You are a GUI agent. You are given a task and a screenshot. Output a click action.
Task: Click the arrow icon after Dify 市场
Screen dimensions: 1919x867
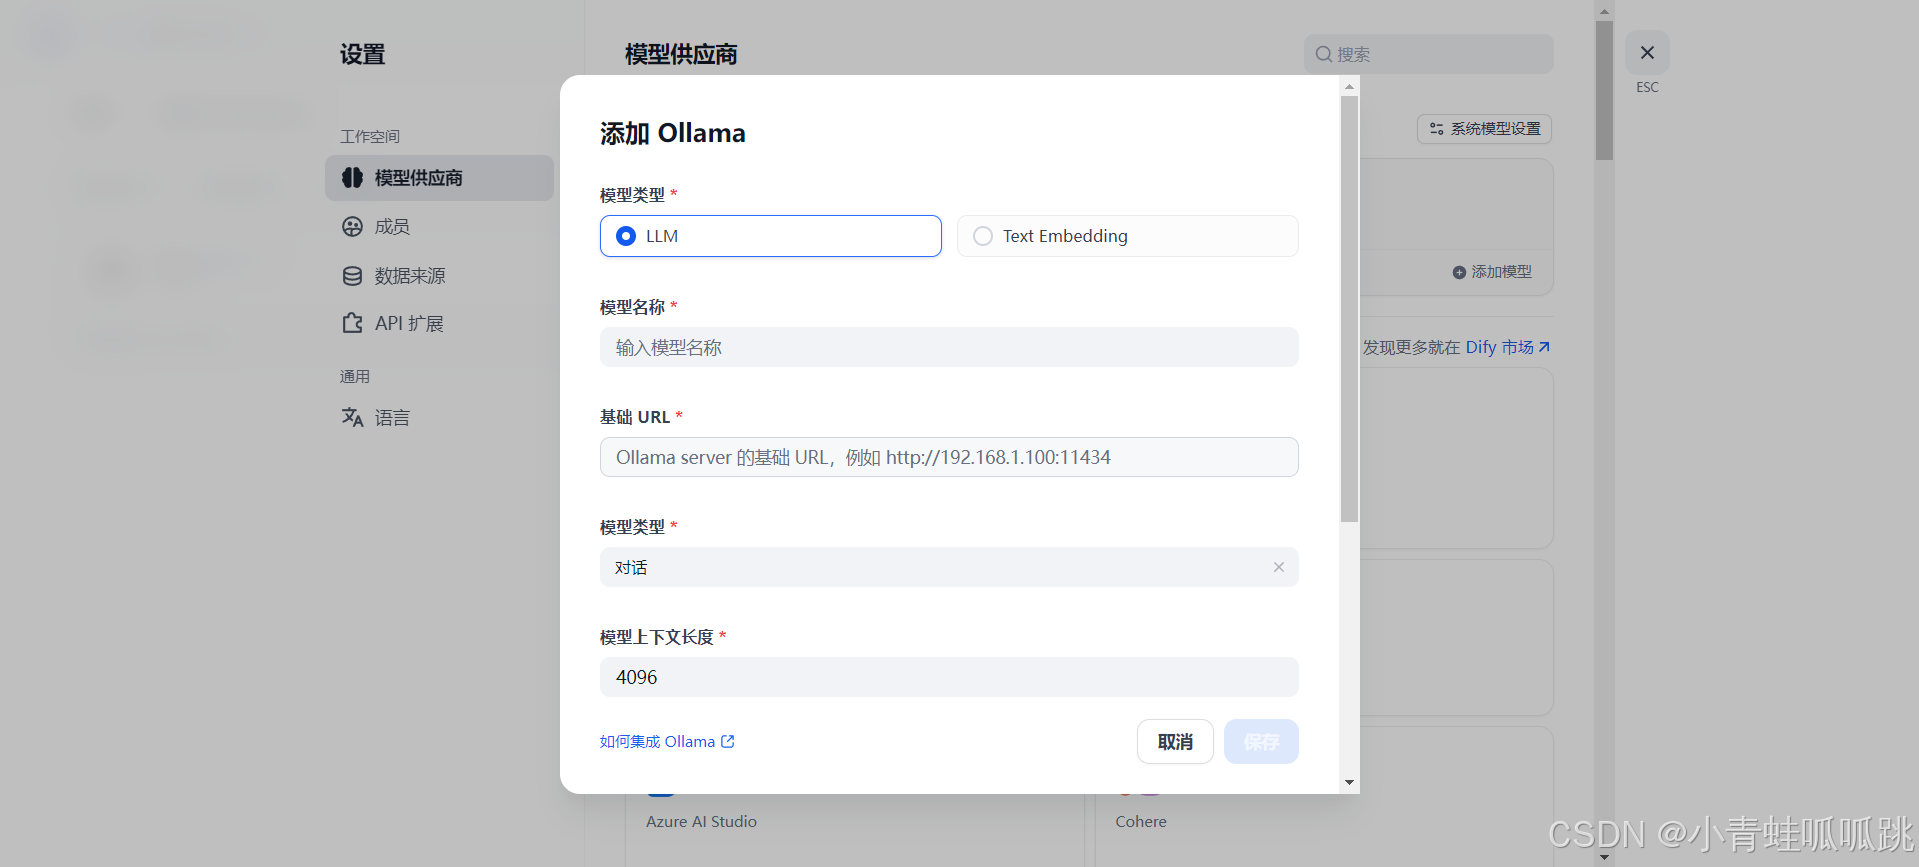coord(1544,347)
